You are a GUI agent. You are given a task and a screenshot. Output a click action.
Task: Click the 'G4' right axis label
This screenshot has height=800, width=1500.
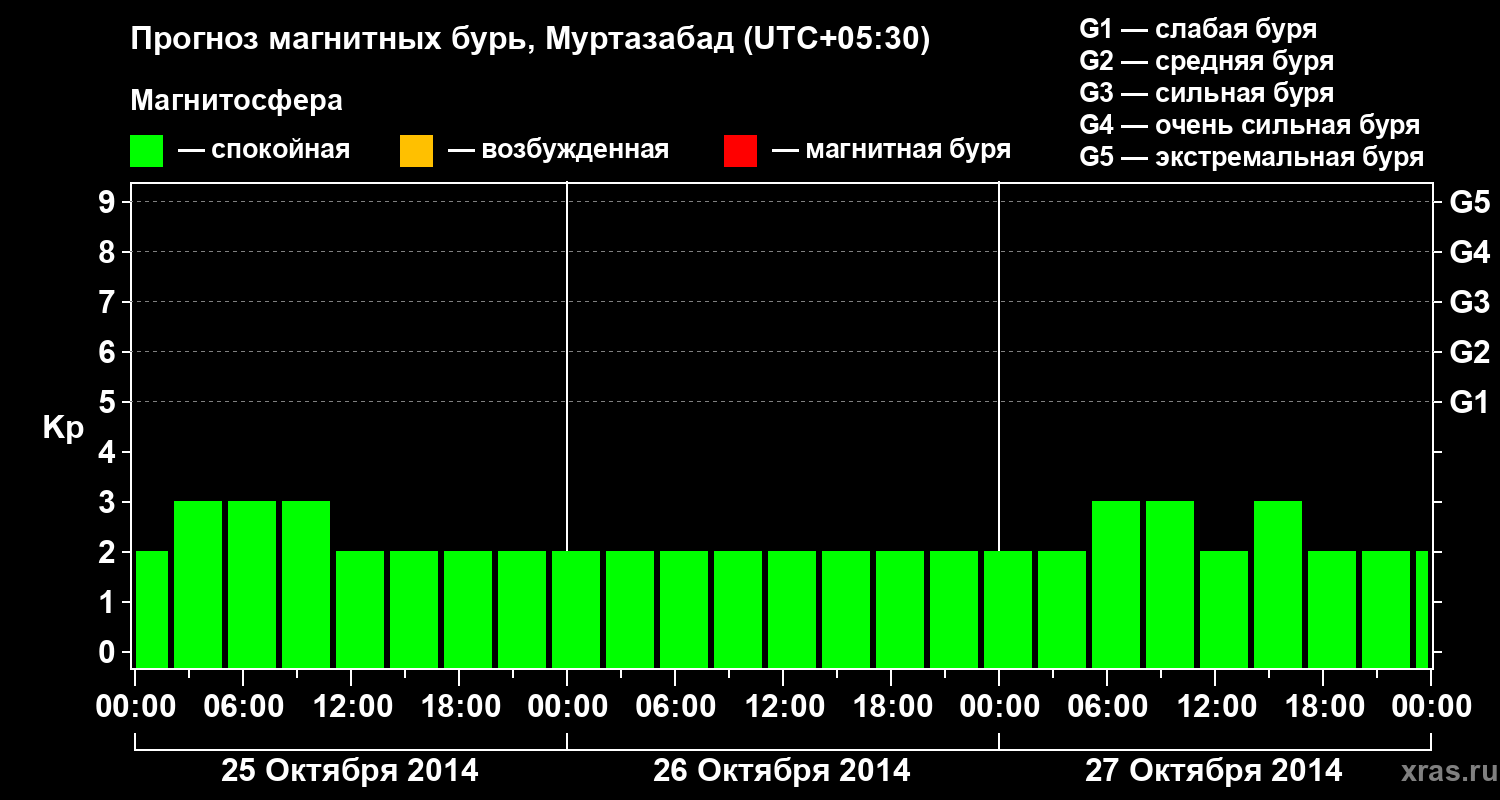tap(1469, 252)
